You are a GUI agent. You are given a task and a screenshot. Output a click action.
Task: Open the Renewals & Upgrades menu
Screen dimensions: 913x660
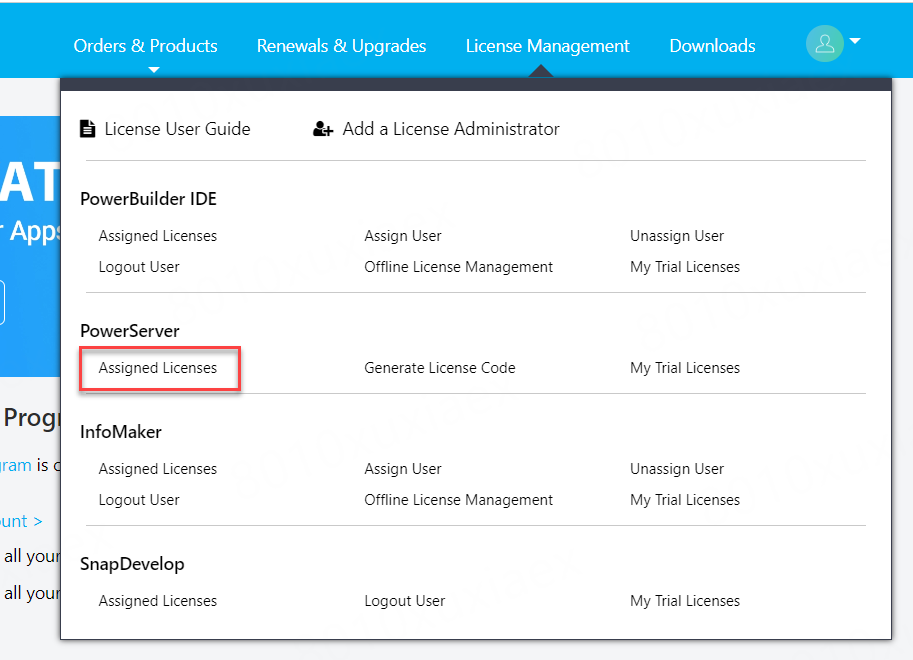pos(341,46)
